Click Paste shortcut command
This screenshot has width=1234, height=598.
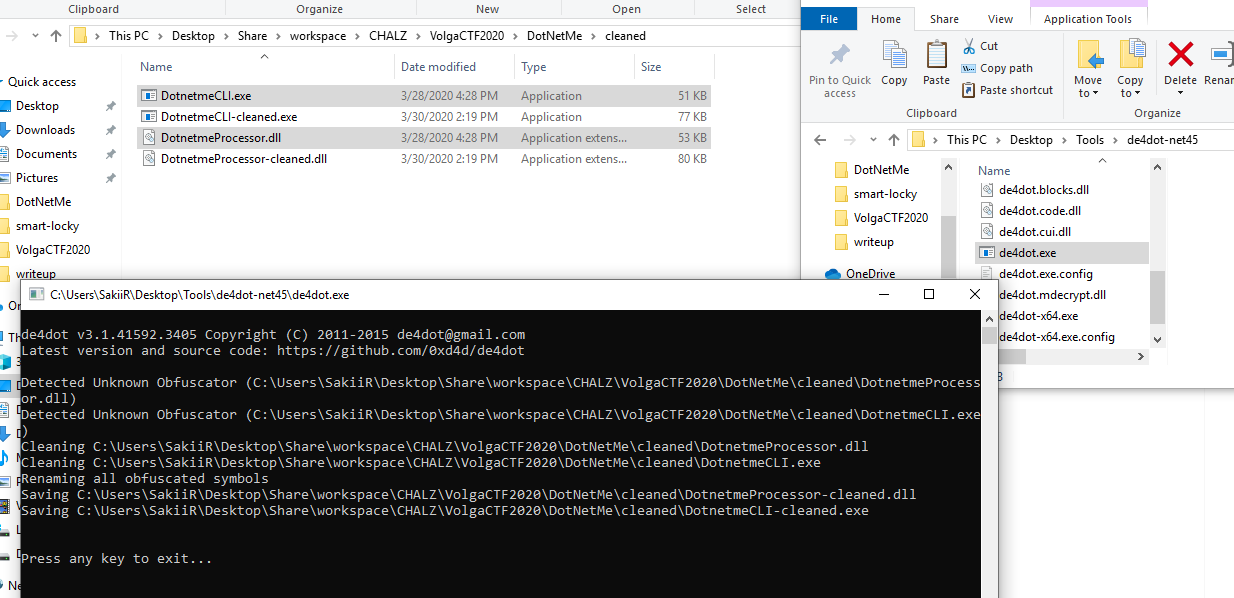[x=1007, y=90]
